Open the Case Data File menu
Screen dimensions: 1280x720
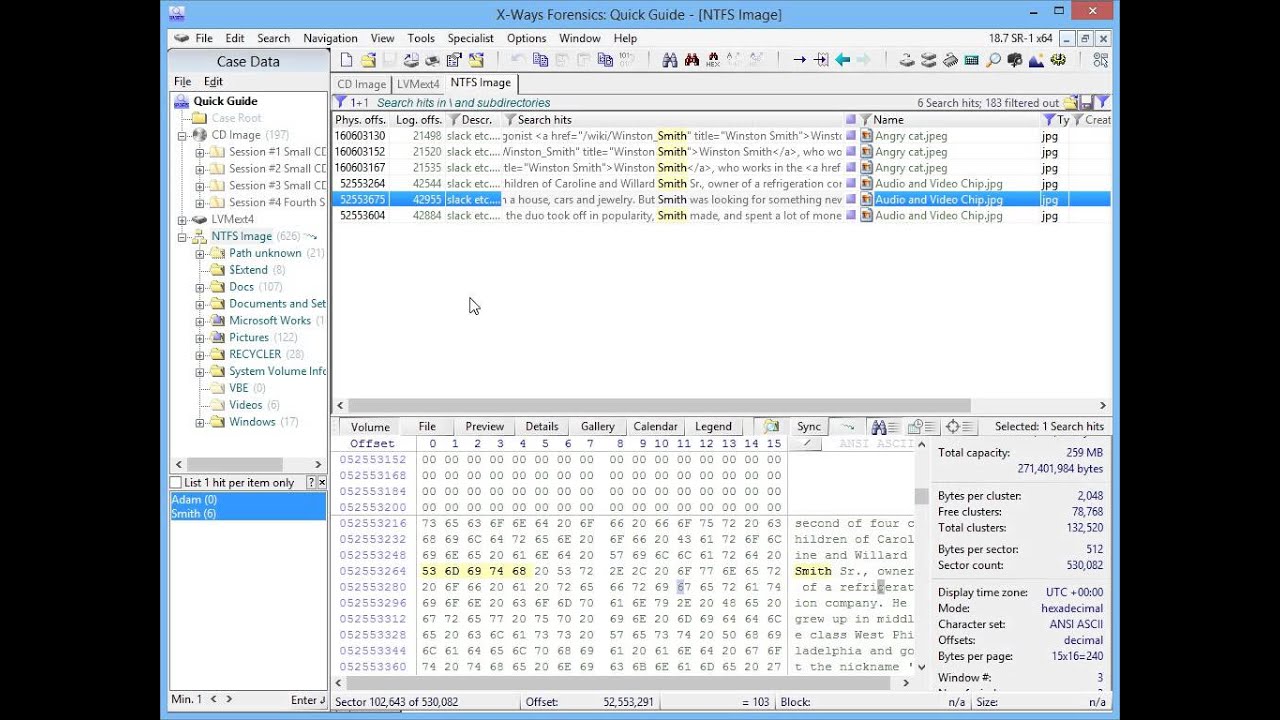(x=182, y=81)
